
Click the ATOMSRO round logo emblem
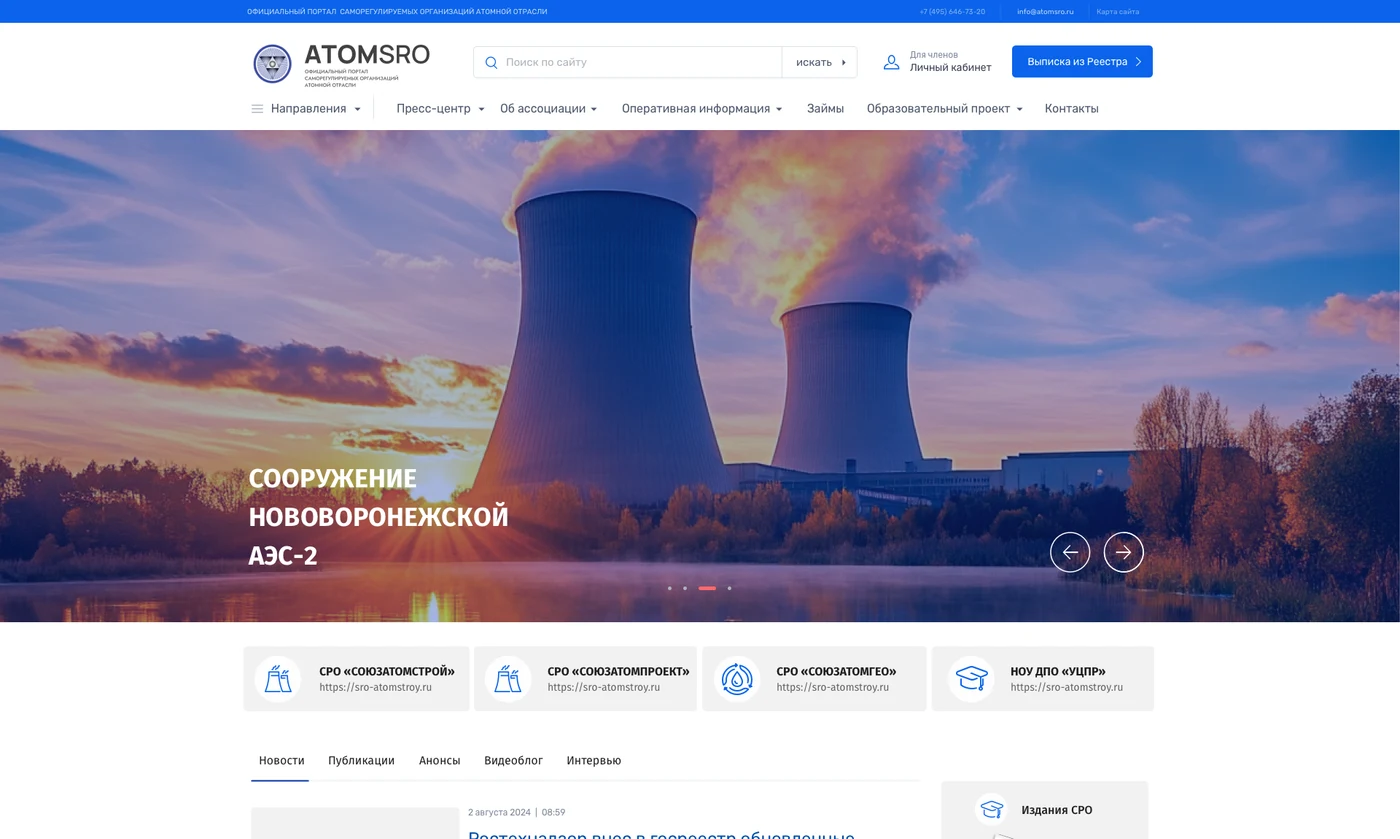tap(272, 64)
